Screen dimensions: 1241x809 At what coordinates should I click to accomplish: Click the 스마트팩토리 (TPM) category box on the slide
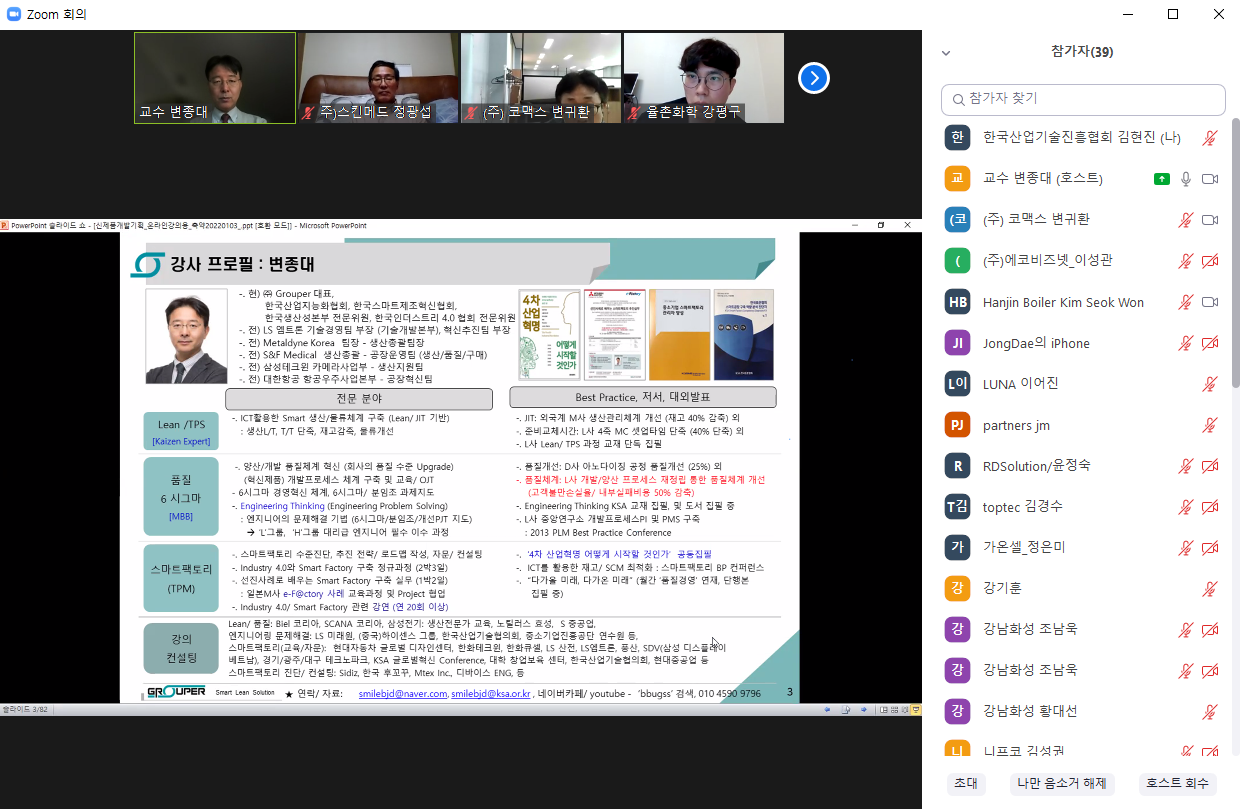point(182,579)
